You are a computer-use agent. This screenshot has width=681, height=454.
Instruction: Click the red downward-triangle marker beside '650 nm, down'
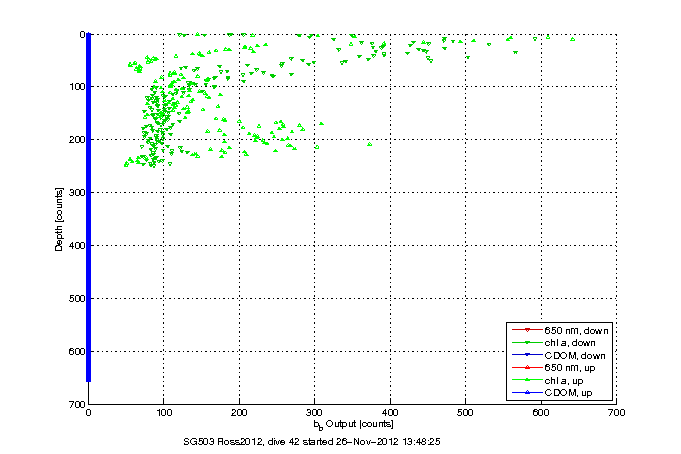click(527, 330)
